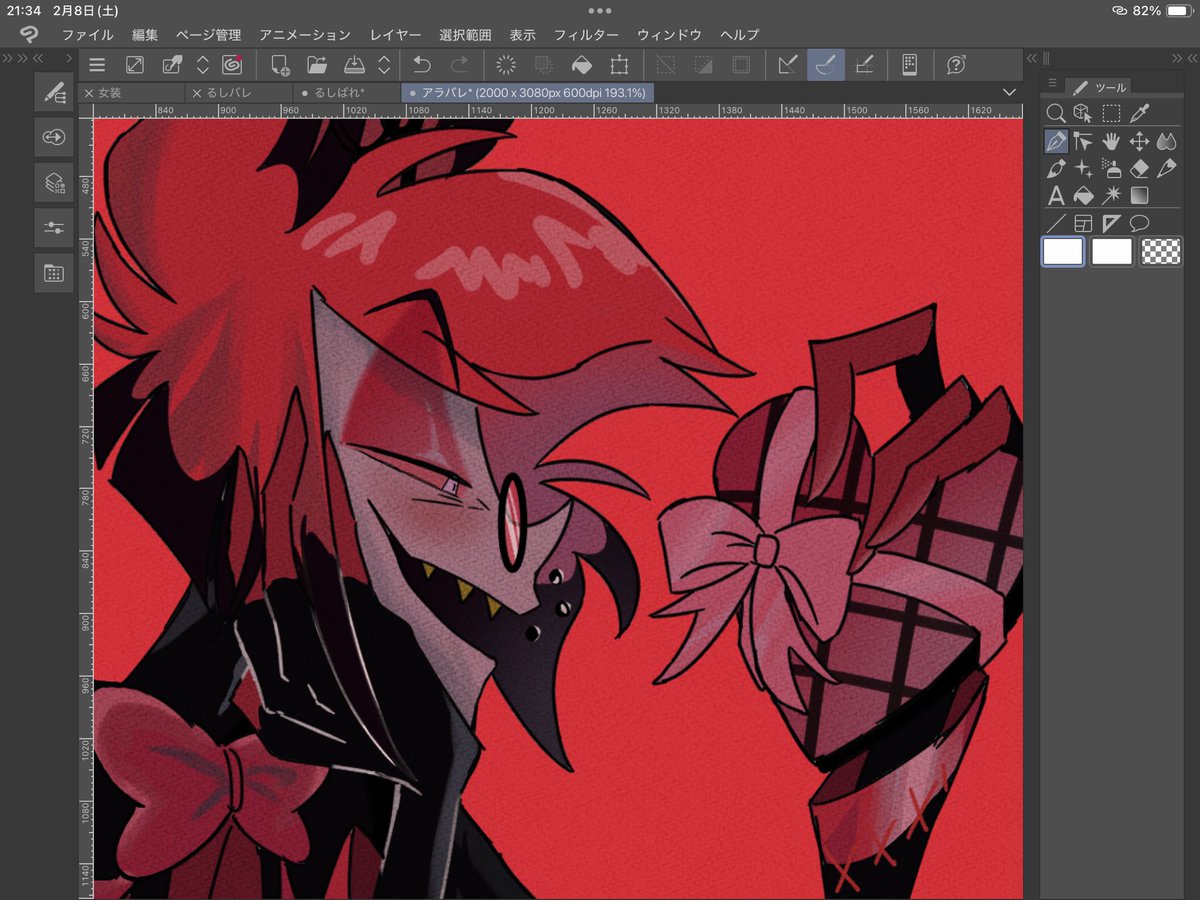
Task: Click the Open folder icon
Action: (317, 65)
